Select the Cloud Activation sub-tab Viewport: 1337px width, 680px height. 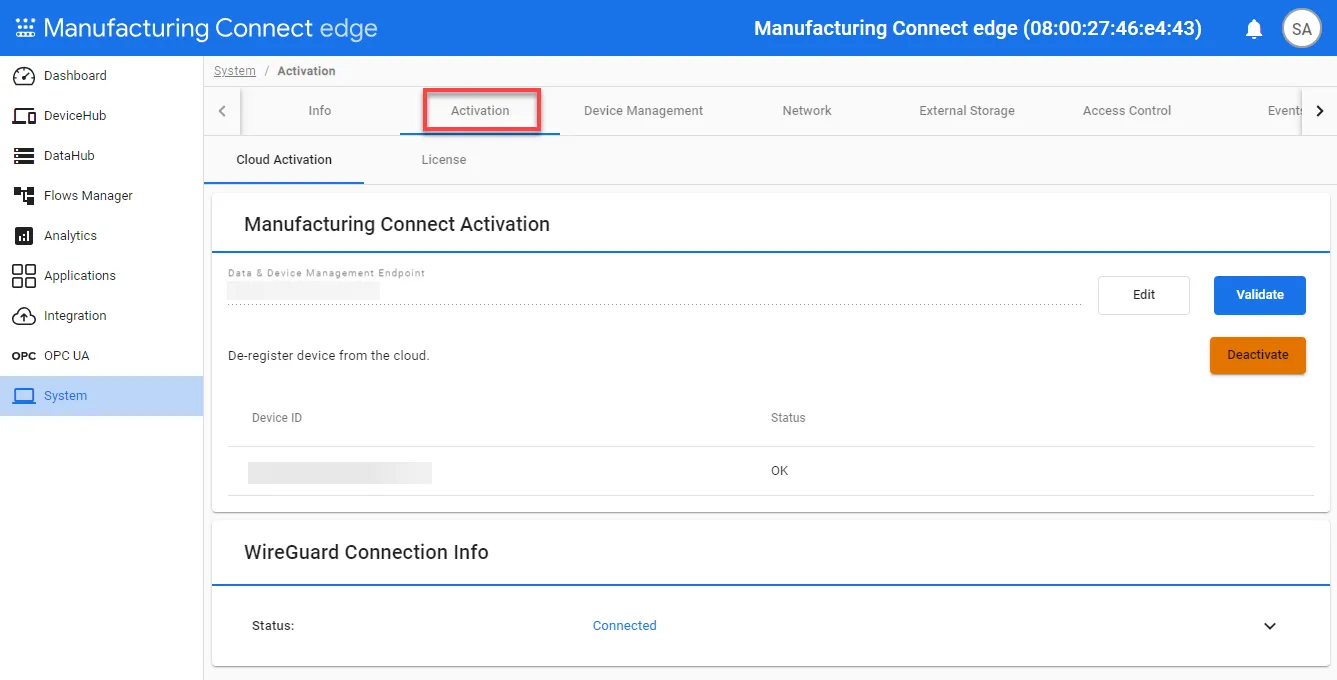pos(284,160)
